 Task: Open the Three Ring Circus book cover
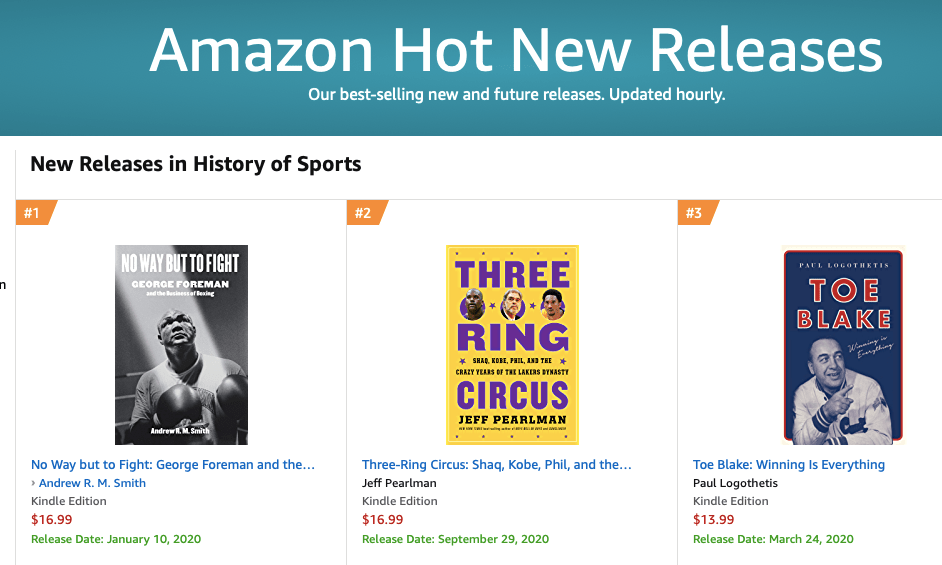[512, 345]
